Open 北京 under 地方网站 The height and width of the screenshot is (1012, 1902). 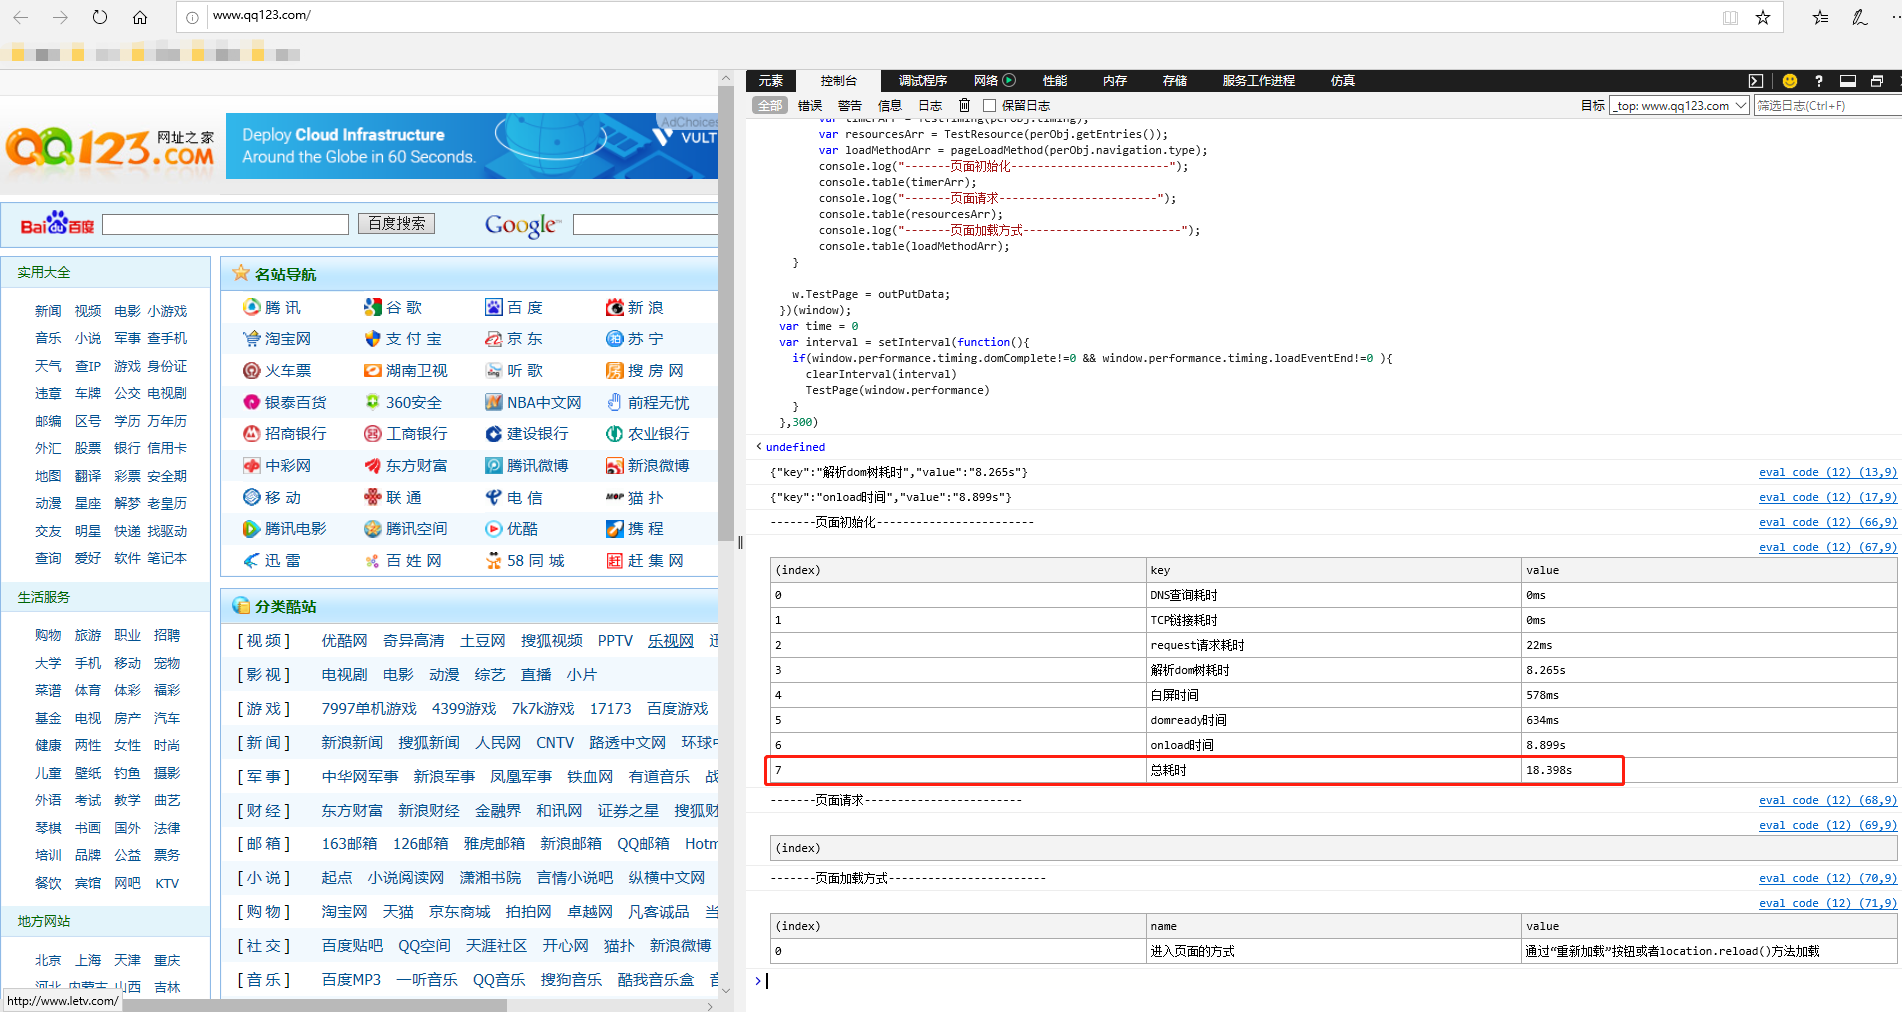(48, 960)
